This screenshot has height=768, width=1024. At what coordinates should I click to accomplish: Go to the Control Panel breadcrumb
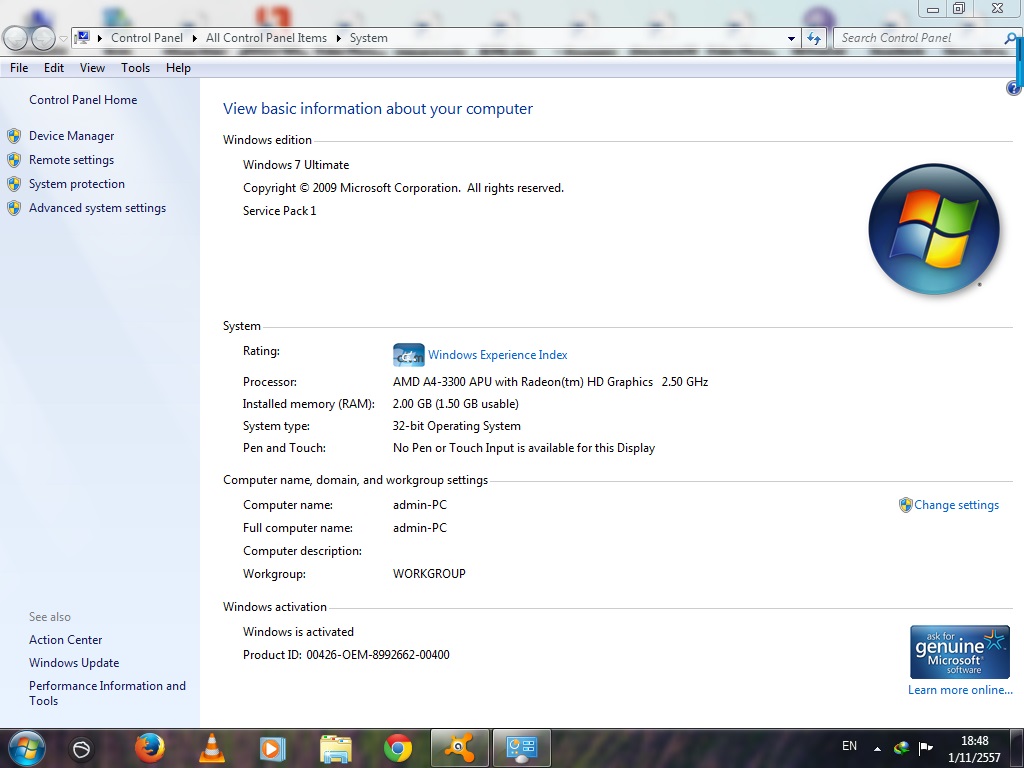pyautogui.click(x=147, y=38)
